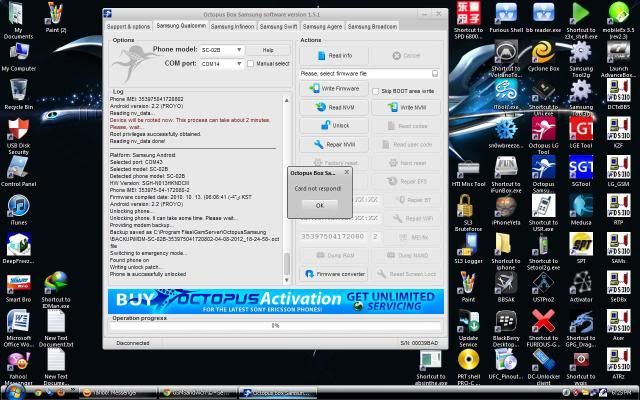Click OK in the Card not respond dialog
Viewport: 640px width, 400px height.
pyautogui.click(x=320, y=205)
